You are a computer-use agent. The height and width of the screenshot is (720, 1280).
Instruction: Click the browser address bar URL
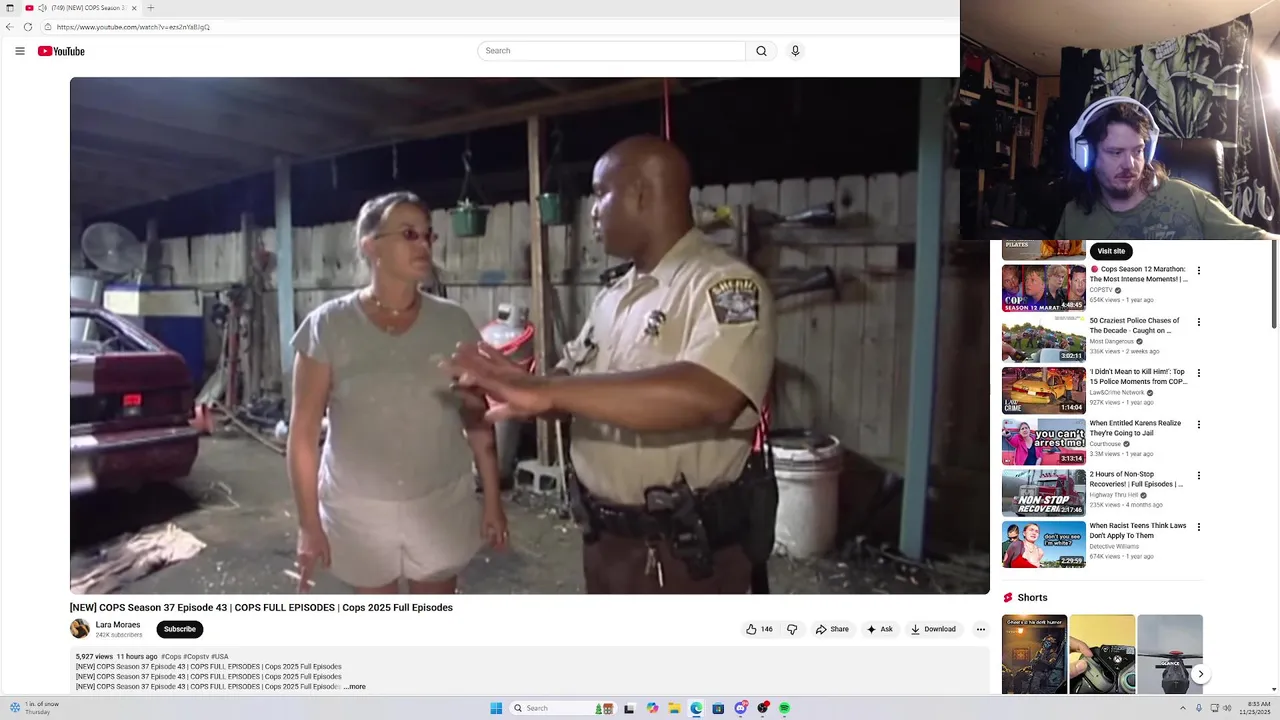(133, 27)
